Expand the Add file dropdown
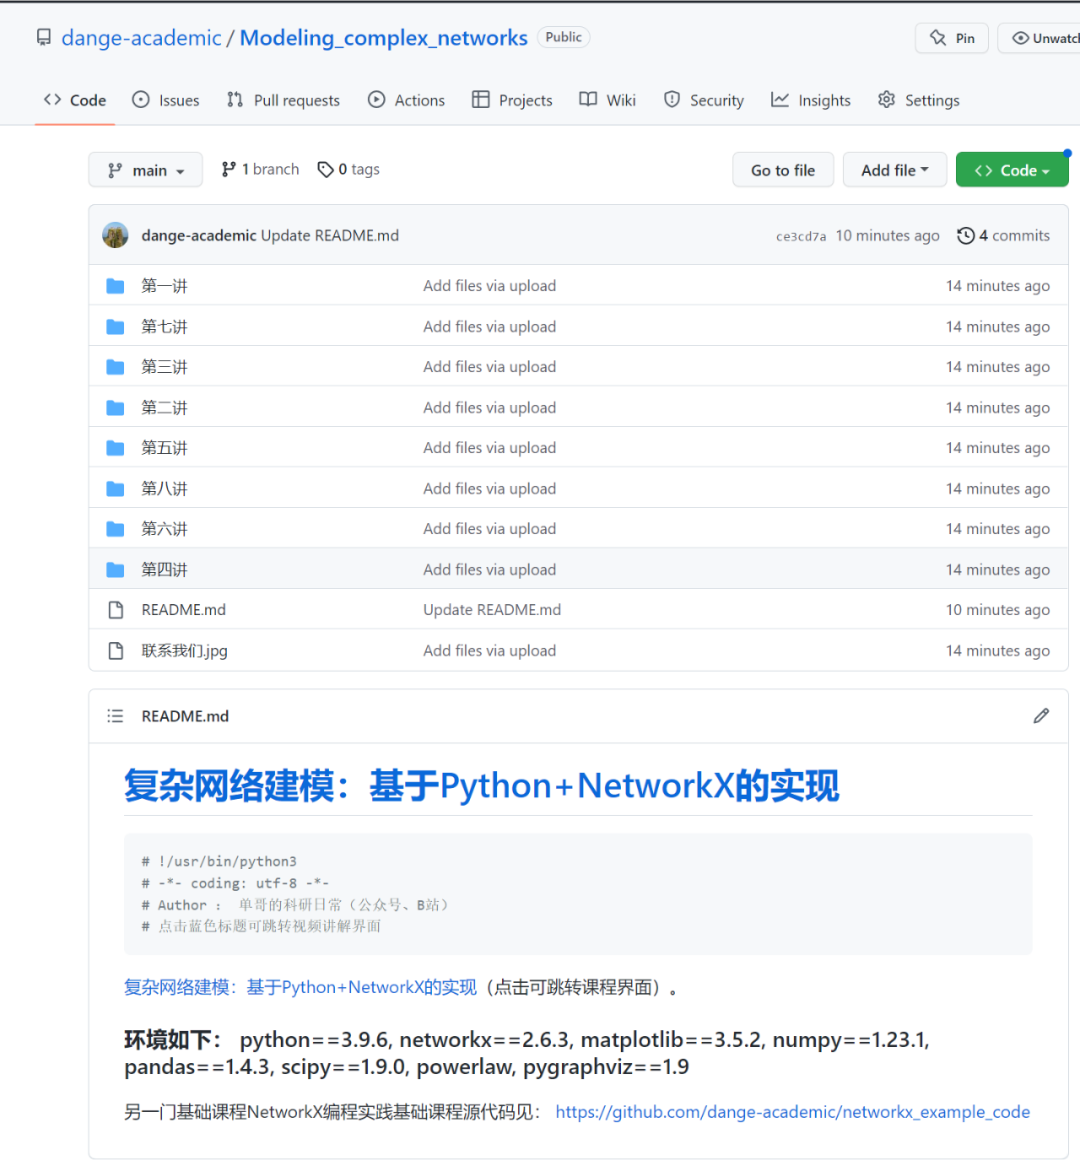Viewport: 1080px width, 1171px height. (894, 169)
